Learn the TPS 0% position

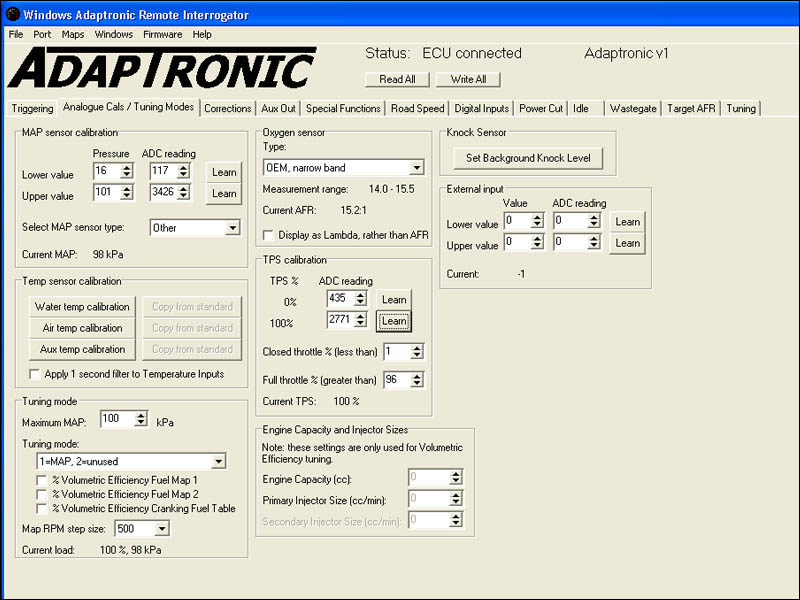pyautogui.click(x=394, y=299)
